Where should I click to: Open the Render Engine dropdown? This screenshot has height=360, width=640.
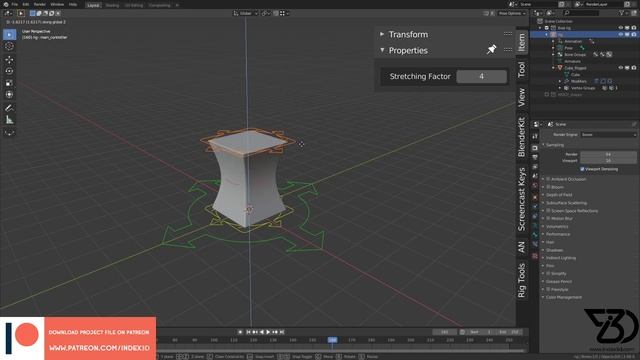point(609,134)
